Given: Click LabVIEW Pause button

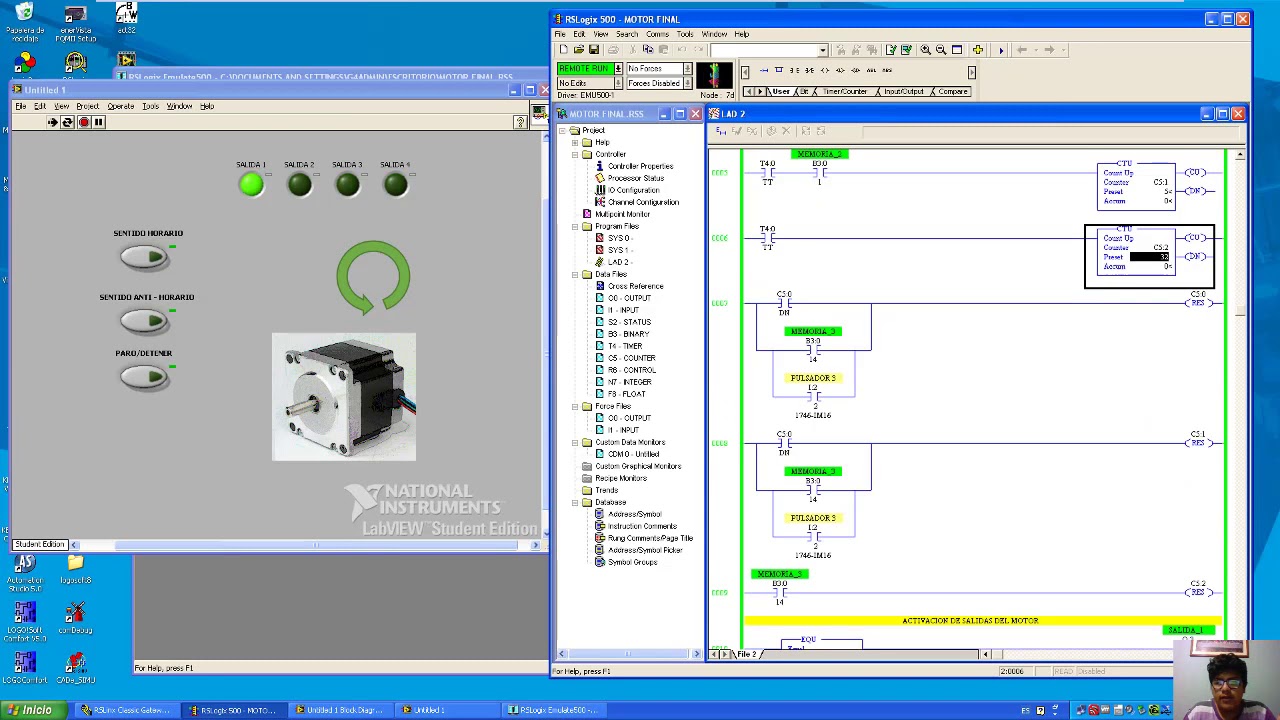Looking at the screenshot, I should point(98,122).
